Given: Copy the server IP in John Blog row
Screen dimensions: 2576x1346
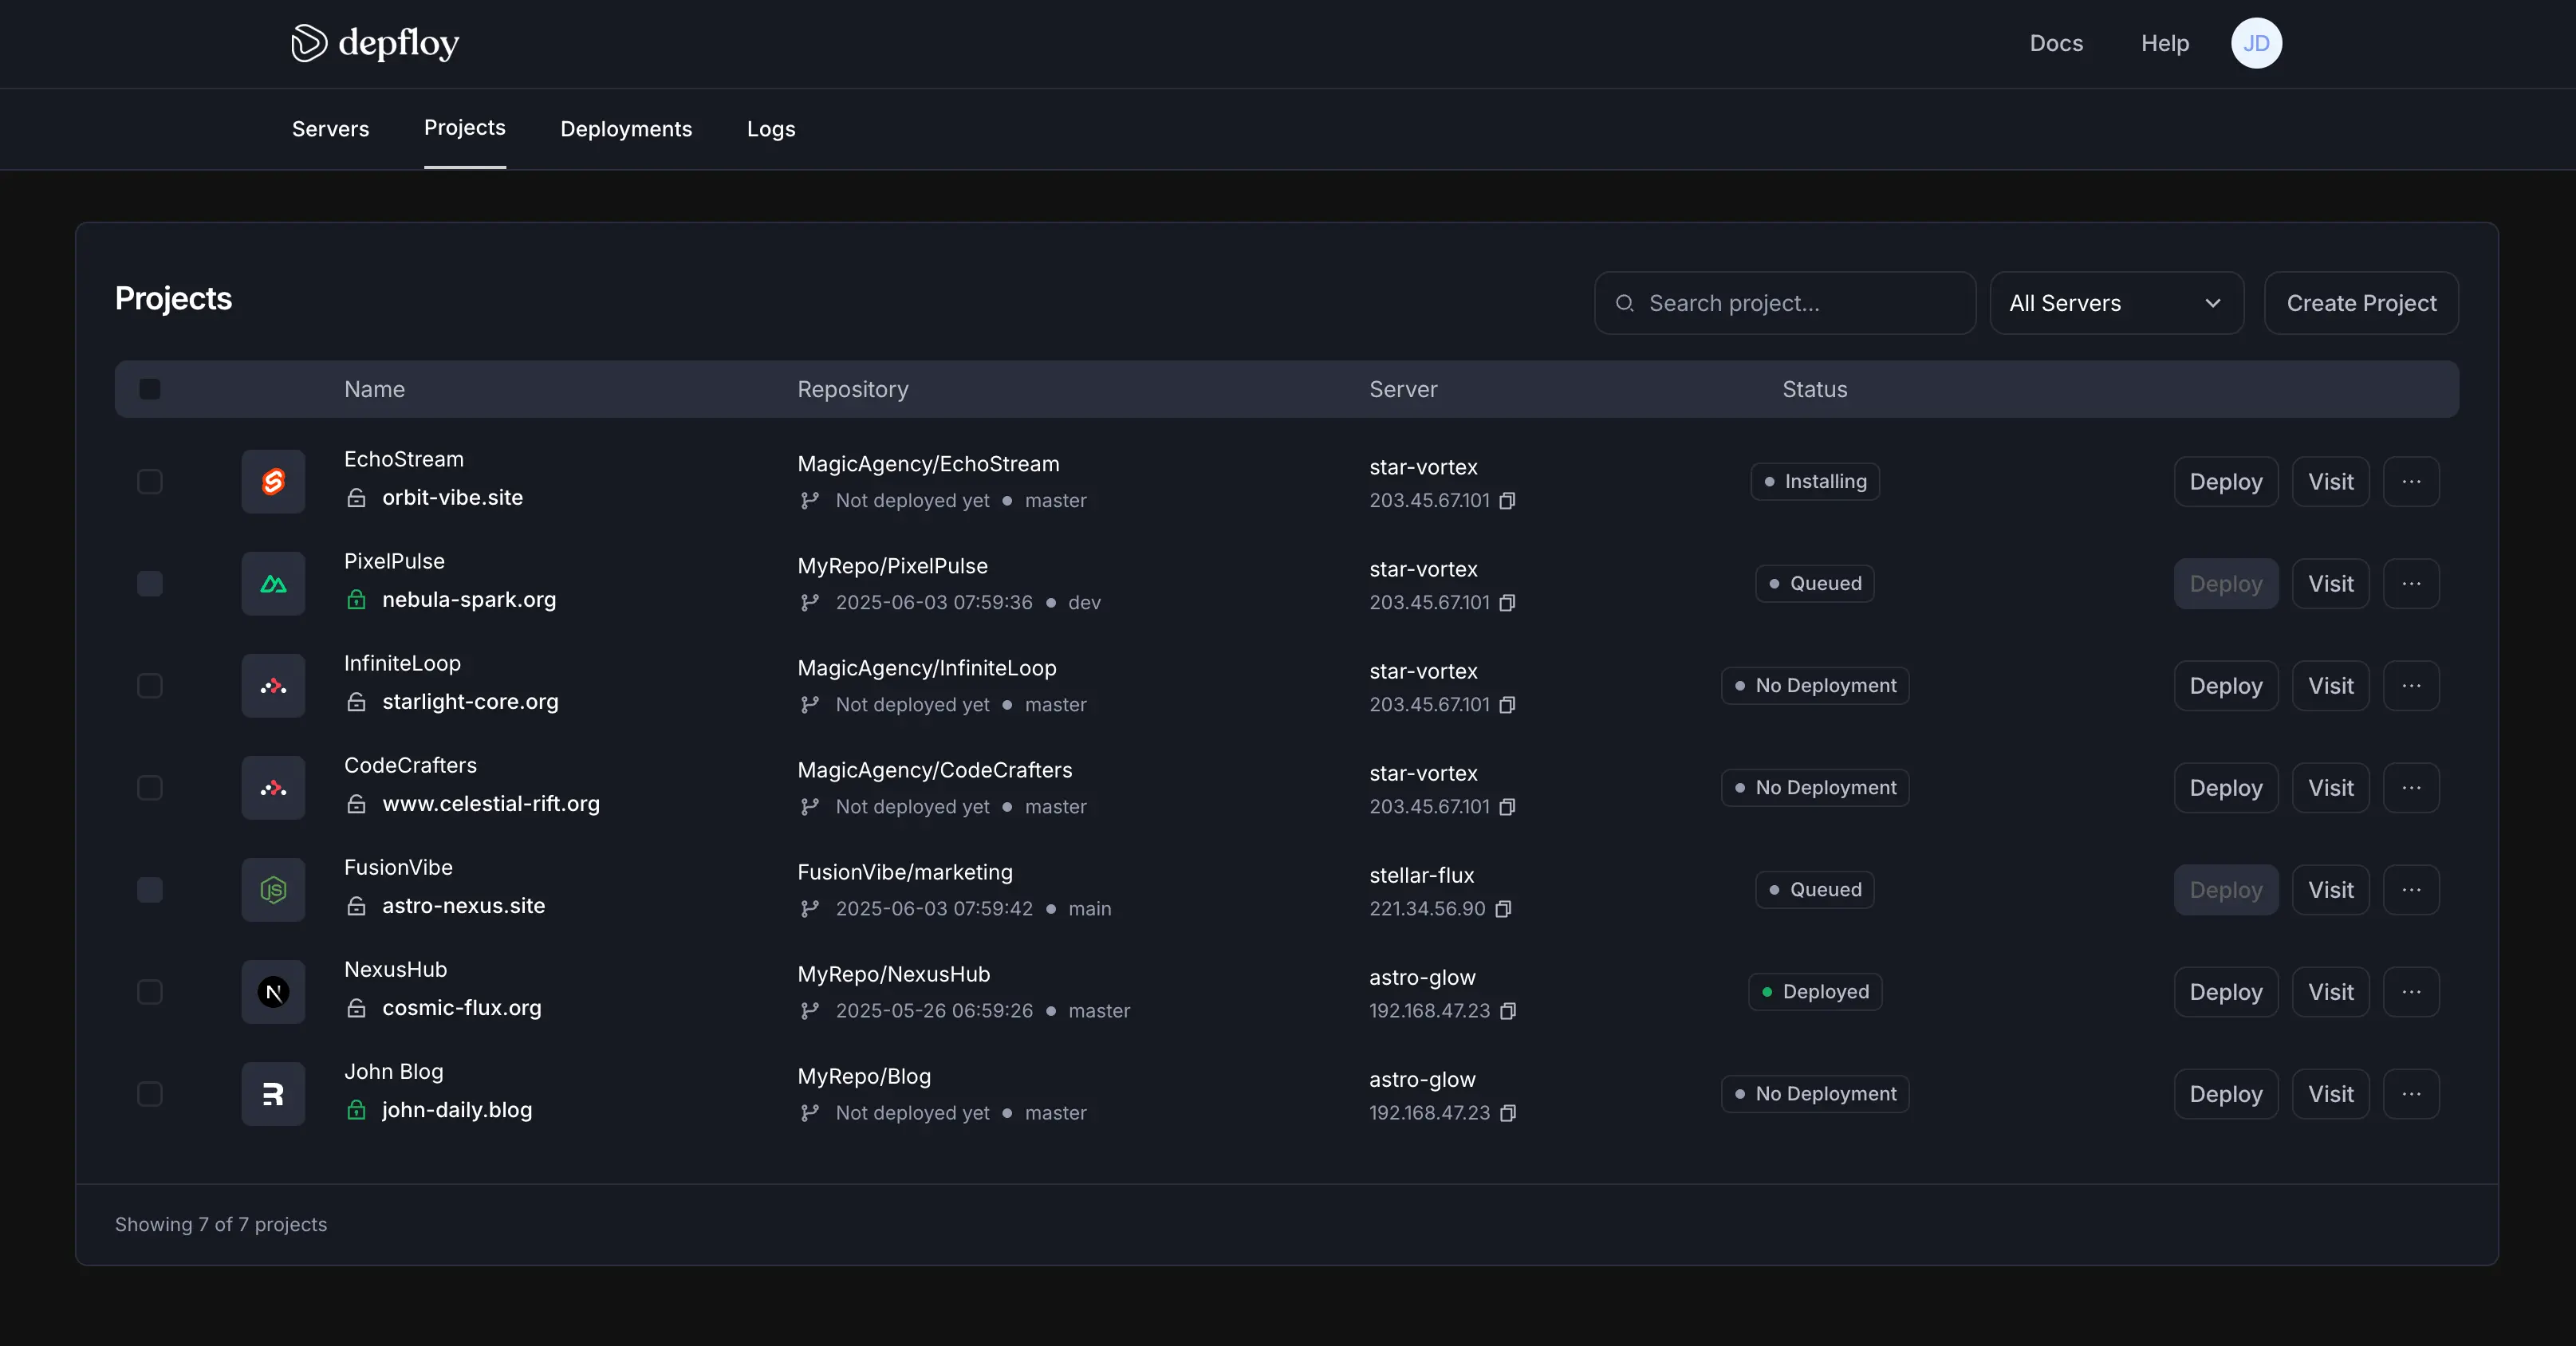Looking at the screenshot, I should point(1508,1112).
